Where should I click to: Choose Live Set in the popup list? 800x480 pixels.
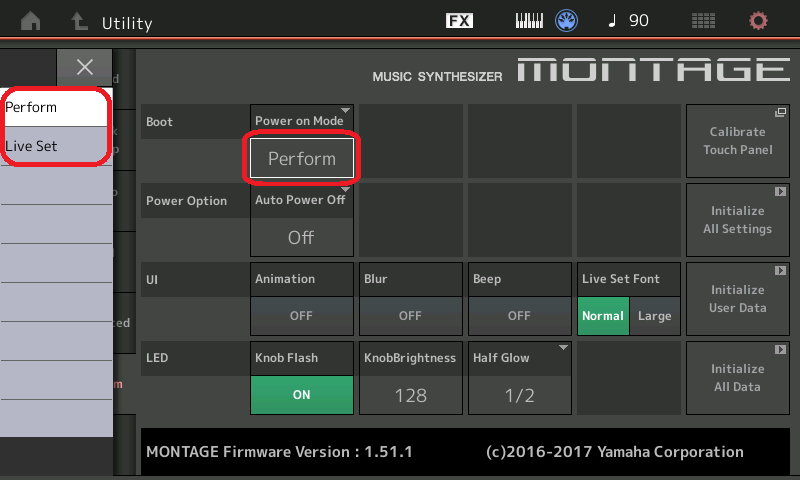pyautogui.click(x=55, y=146)
